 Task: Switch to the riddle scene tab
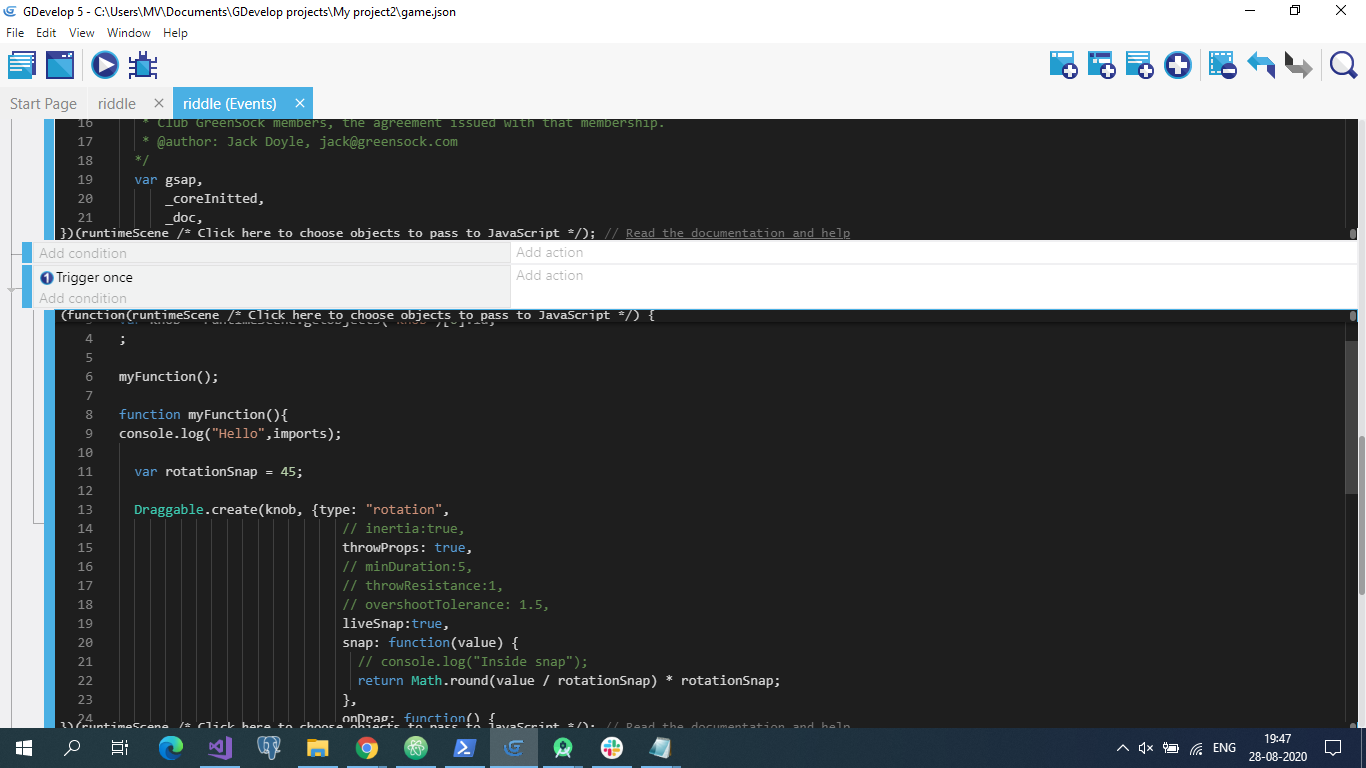(x=117, y=103)
